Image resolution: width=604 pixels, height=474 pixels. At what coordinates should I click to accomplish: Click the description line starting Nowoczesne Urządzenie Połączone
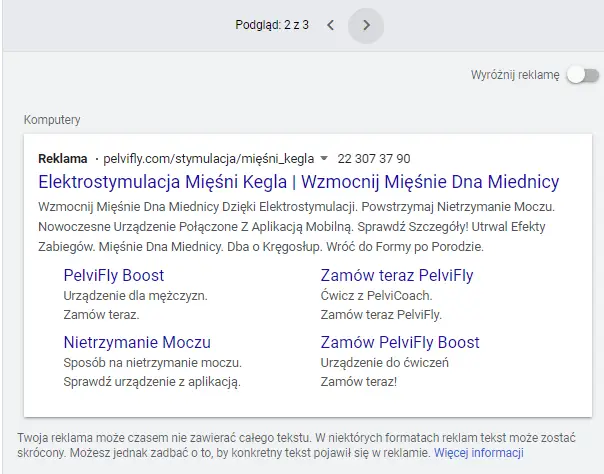click(292, 227)
